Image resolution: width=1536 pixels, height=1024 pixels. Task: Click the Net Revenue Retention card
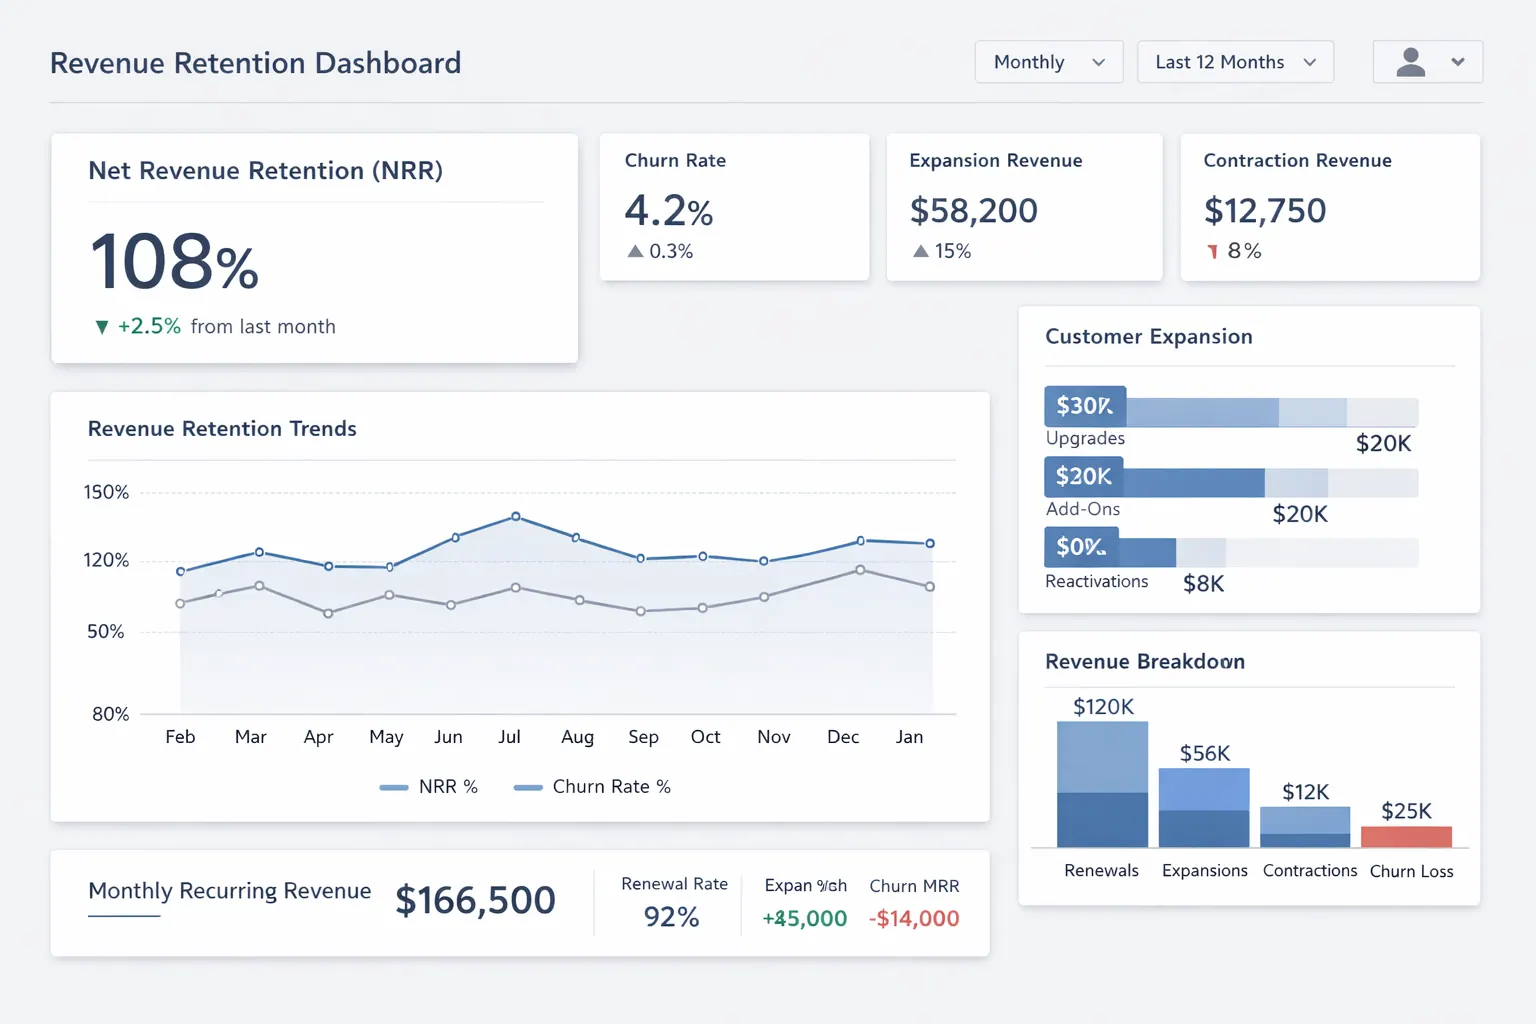pos(314,248)
